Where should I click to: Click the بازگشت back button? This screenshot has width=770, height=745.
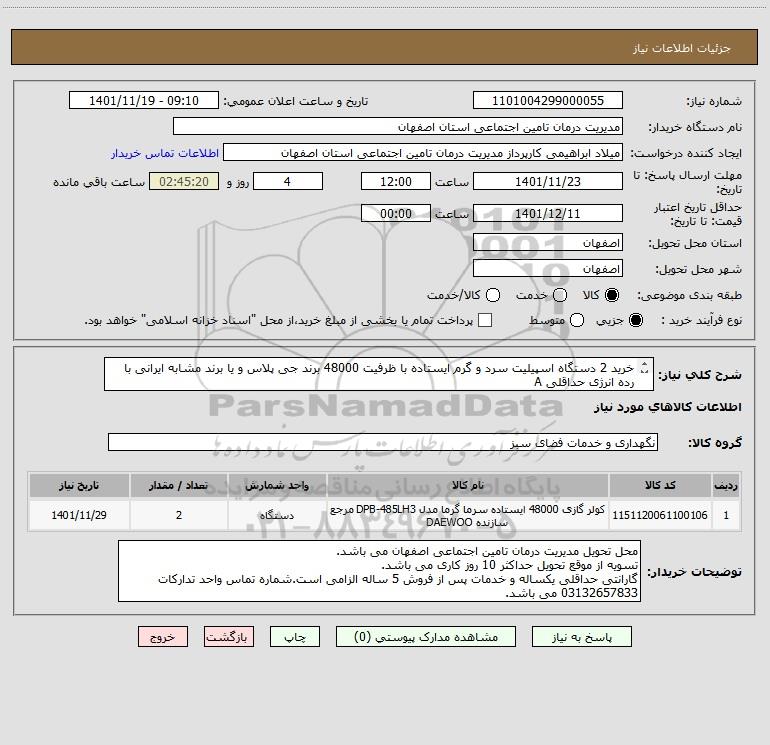pos(229,637)
